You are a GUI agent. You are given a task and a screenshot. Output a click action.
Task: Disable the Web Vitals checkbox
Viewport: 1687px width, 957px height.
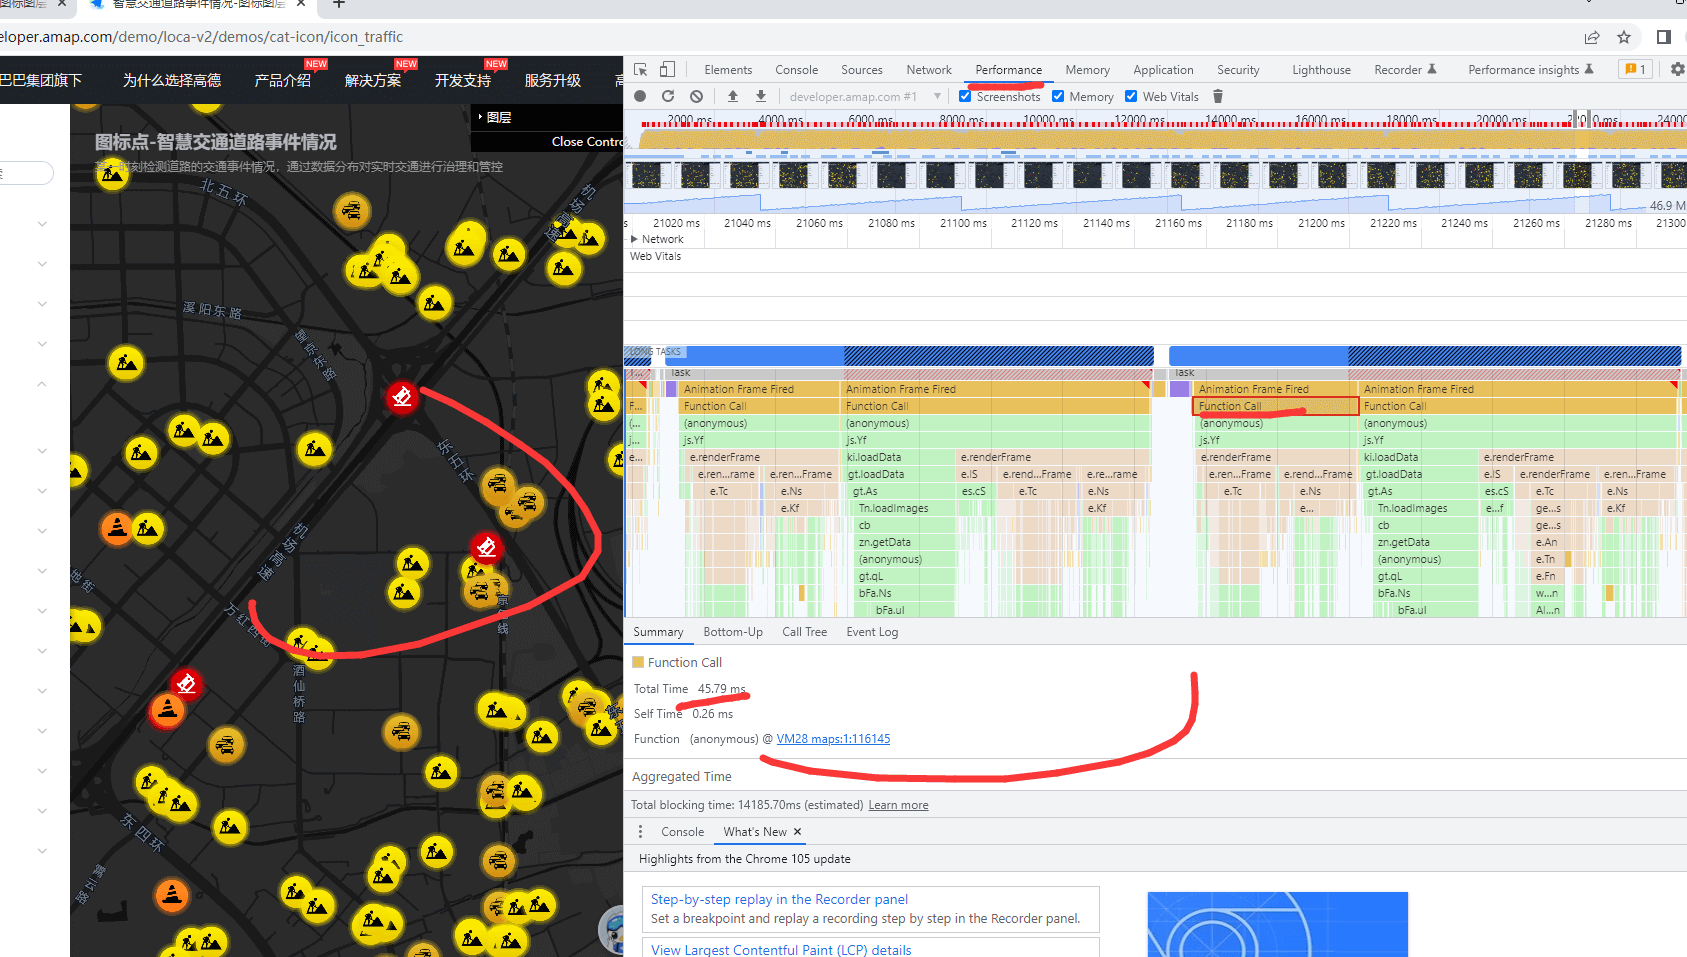(1131, 97)
